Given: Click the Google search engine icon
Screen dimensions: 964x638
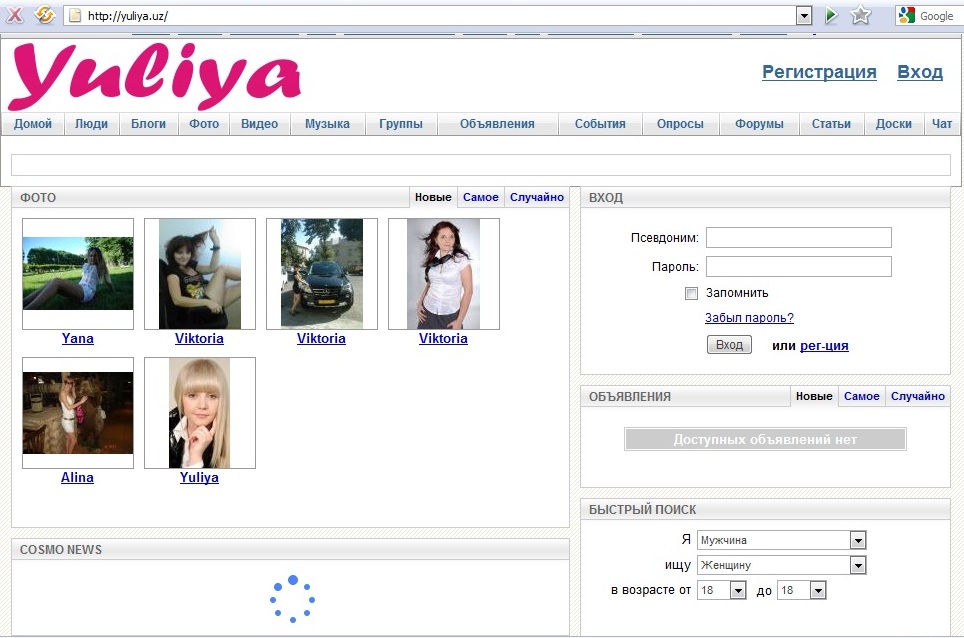Looking at the screenshot, I should point(906,15).
